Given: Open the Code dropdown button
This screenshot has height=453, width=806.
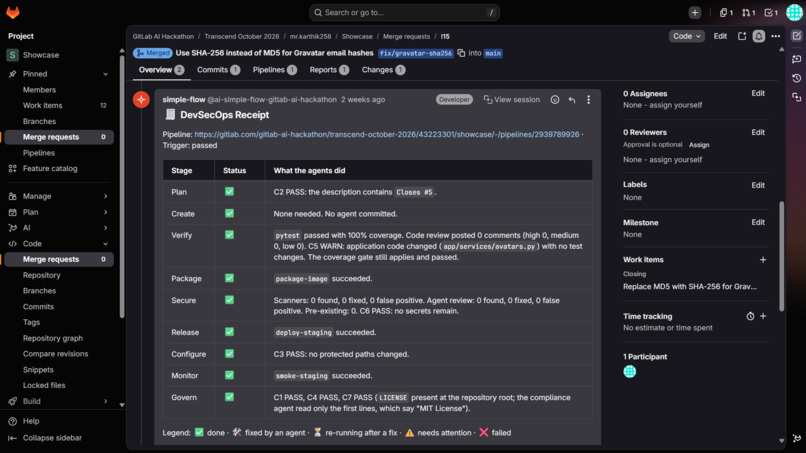Looking at the screenshot, I should [686, 36].
